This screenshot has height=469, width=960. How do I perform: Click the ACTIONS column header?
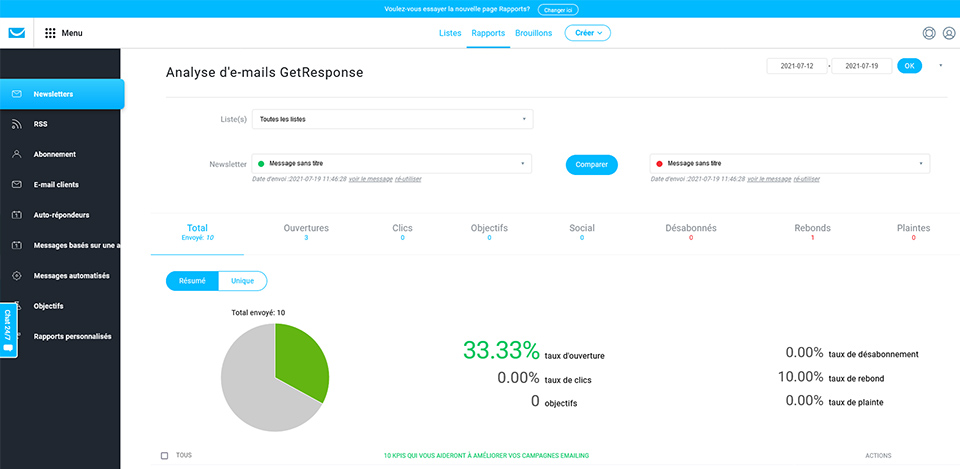coord(878,456)
